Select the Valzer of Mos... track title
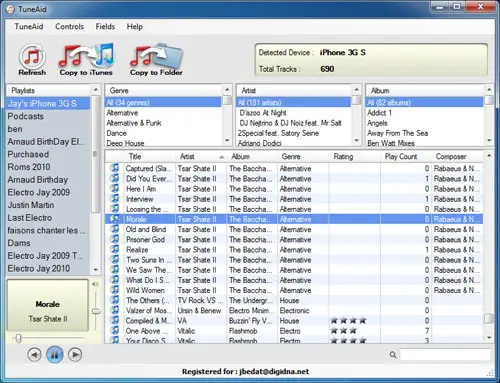The image size is (500, 383). [149, 310]
